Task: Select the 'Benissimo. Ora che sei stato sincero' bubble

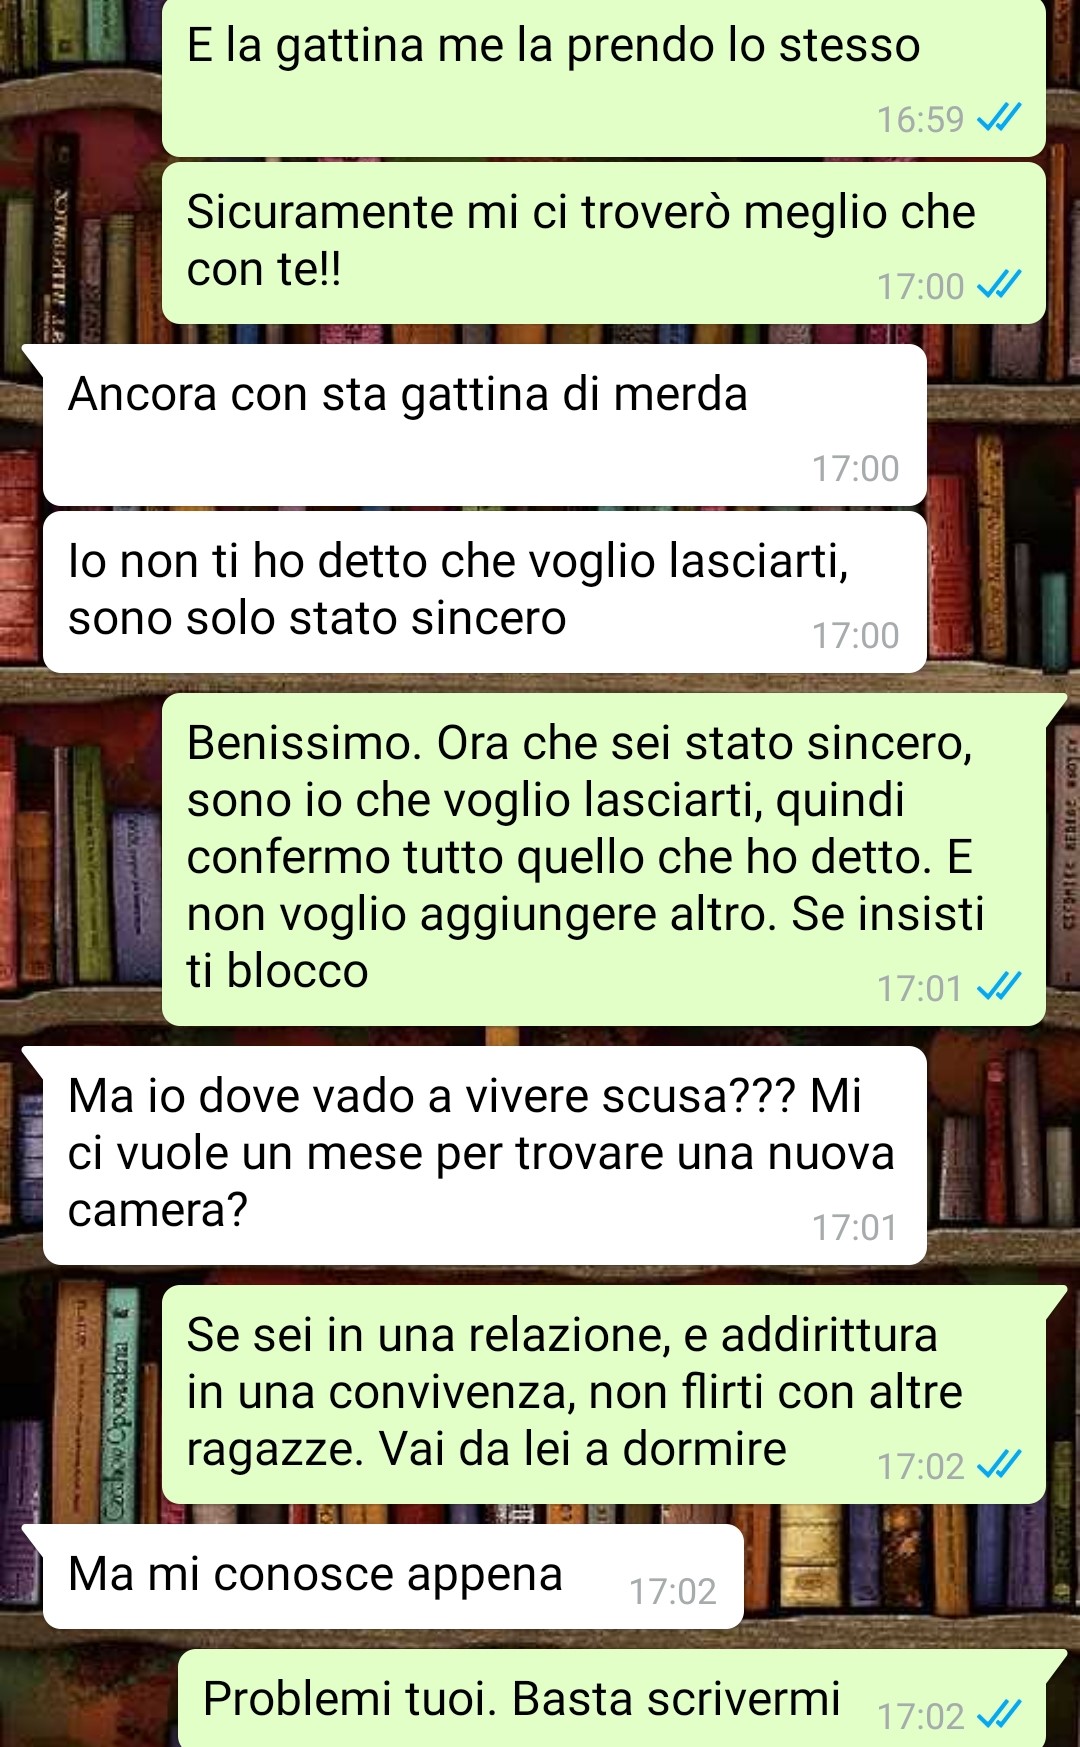Action: [604, 859]
